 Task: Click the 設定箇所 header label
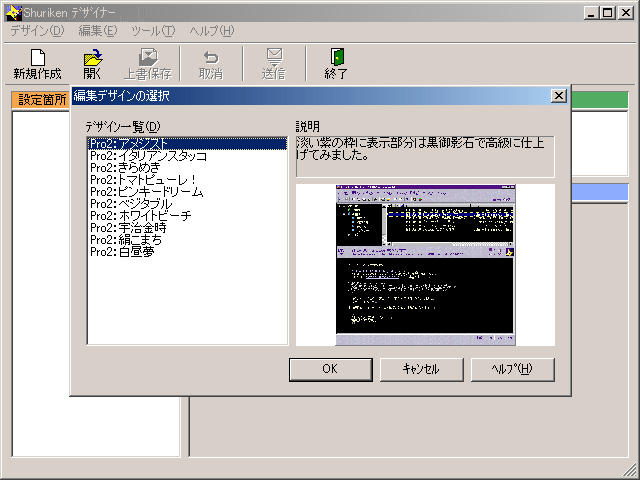[42, 100]
